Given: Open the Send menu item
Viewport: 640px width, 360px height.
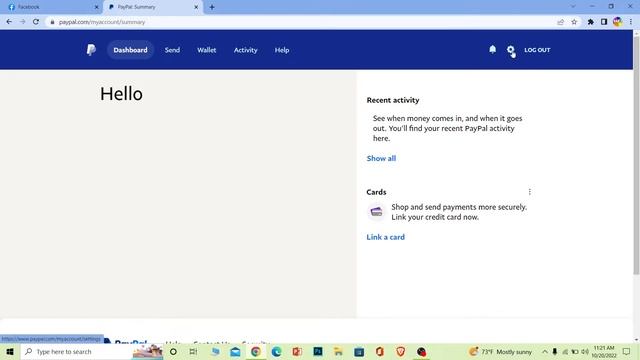Looking at the screenshot, I should click(172, 50).
